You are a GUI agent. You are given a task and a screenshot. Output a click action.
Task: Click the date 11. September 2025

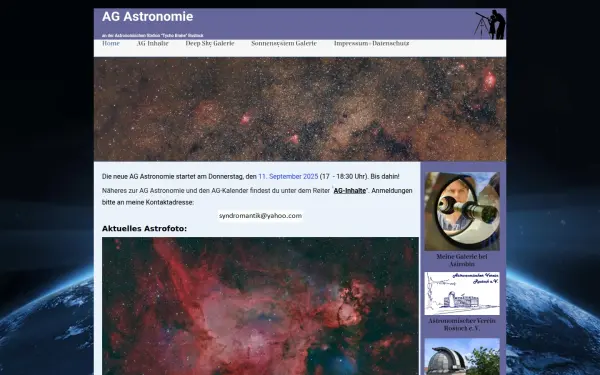[288, 176]
